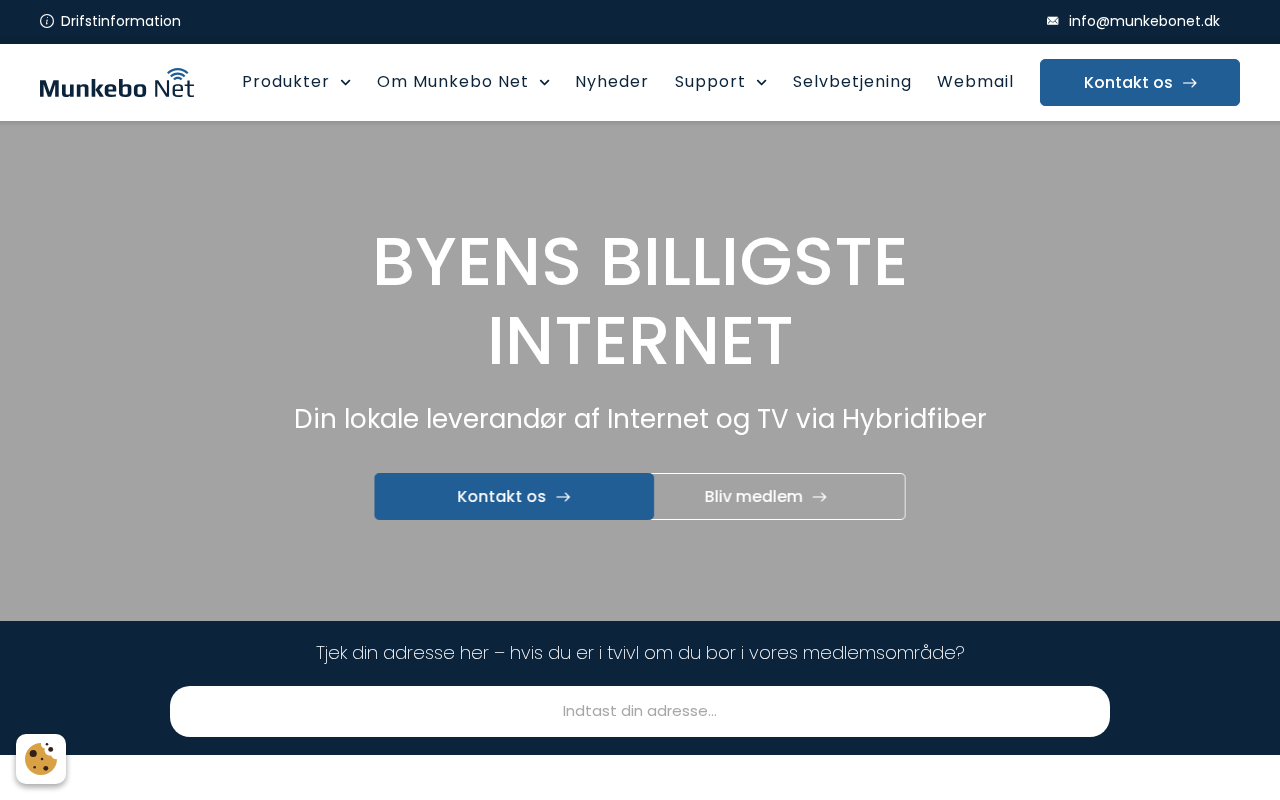This screenshot has width=1280, height=800.
Task: Open the Drifstinformation link
Action: click(x=121, y=21)
